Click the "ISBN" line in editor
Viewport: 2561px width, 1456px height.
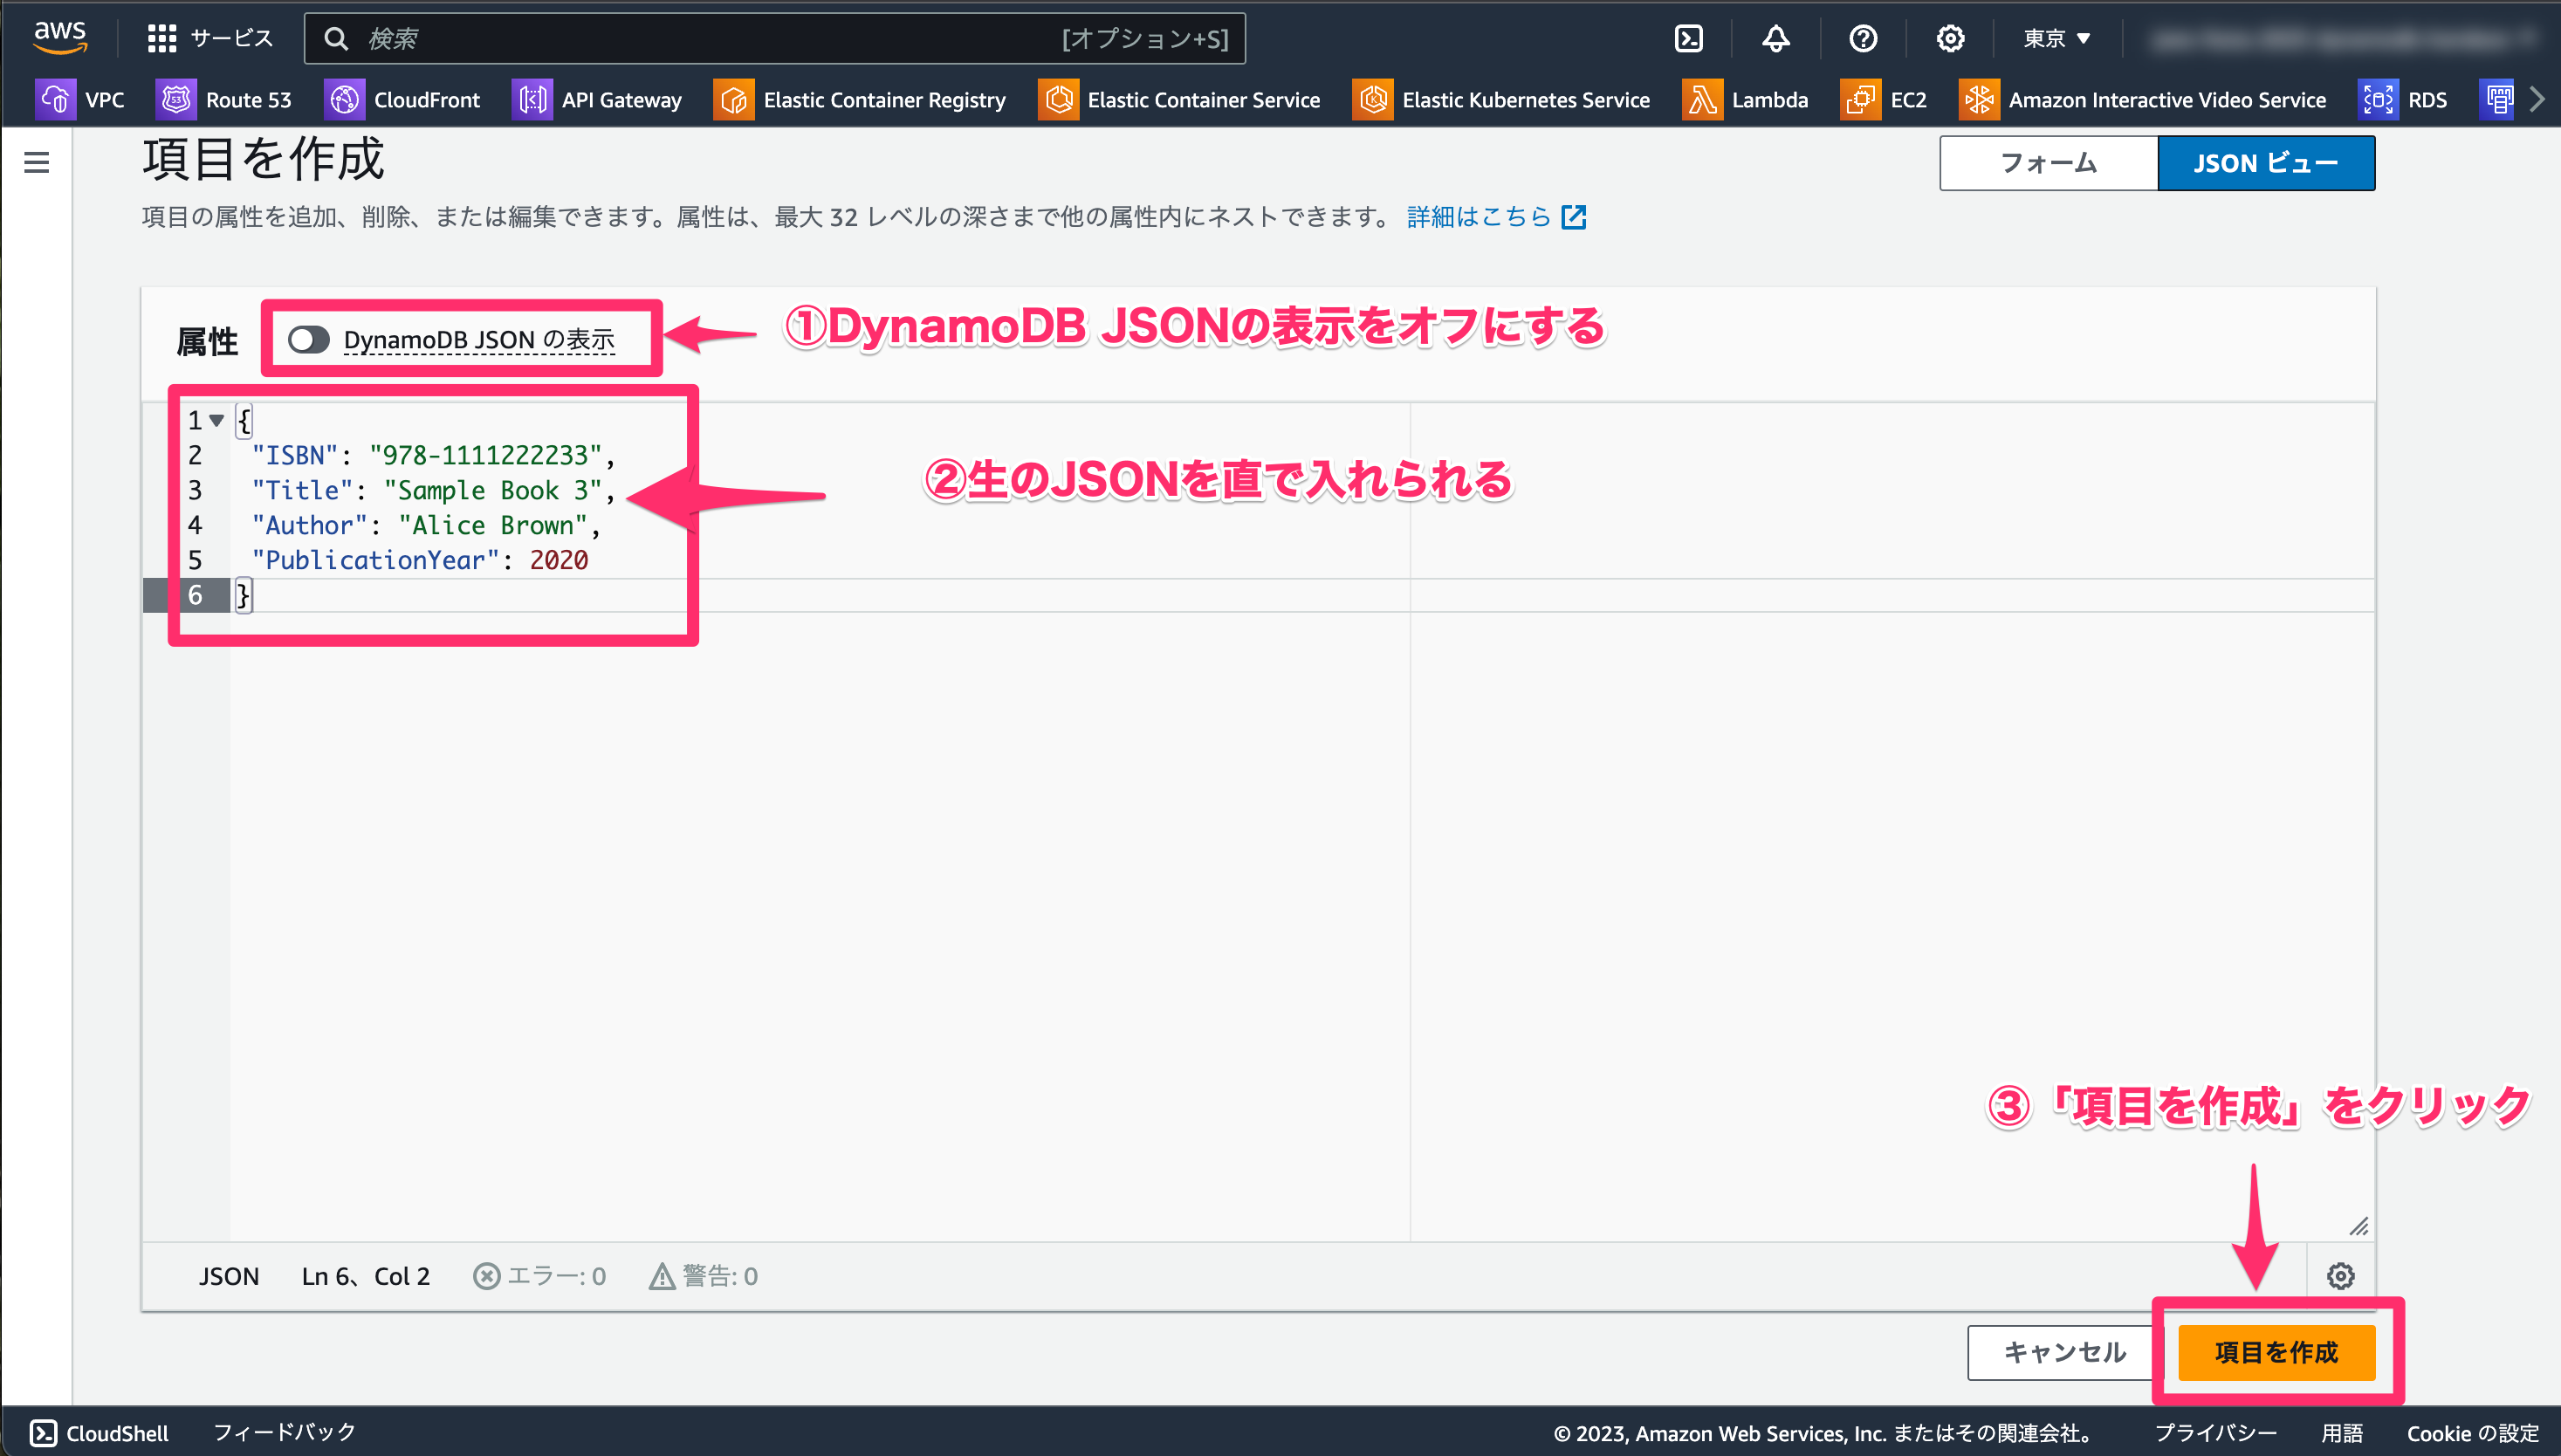pos(433,456)
